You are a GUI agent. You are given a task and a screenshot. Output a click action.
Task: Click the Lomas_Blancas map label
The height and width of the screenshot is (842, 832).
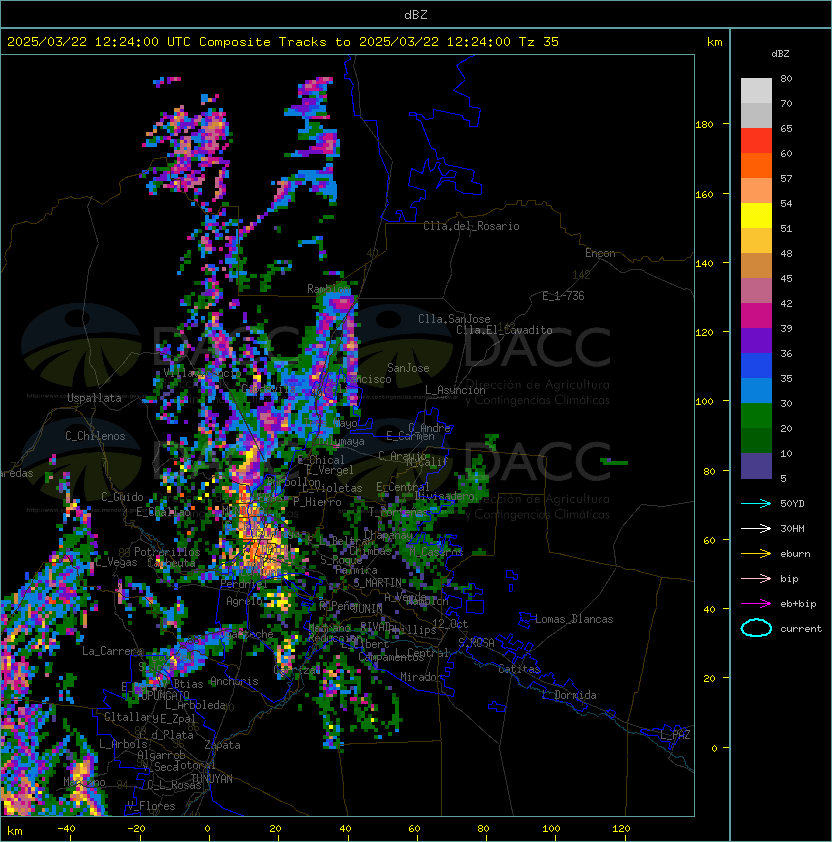[574, 619]
